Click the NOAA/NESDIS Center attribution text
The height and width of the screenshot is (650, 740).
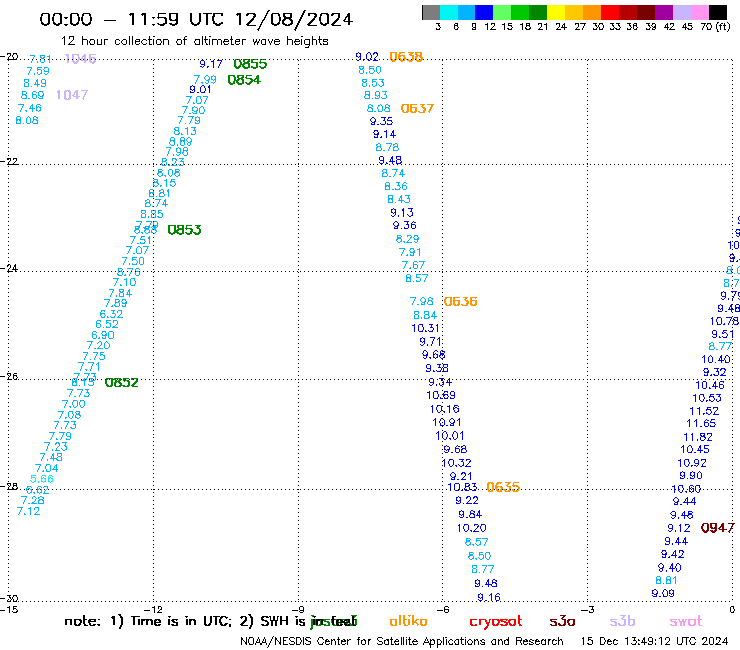click(402, 642)
